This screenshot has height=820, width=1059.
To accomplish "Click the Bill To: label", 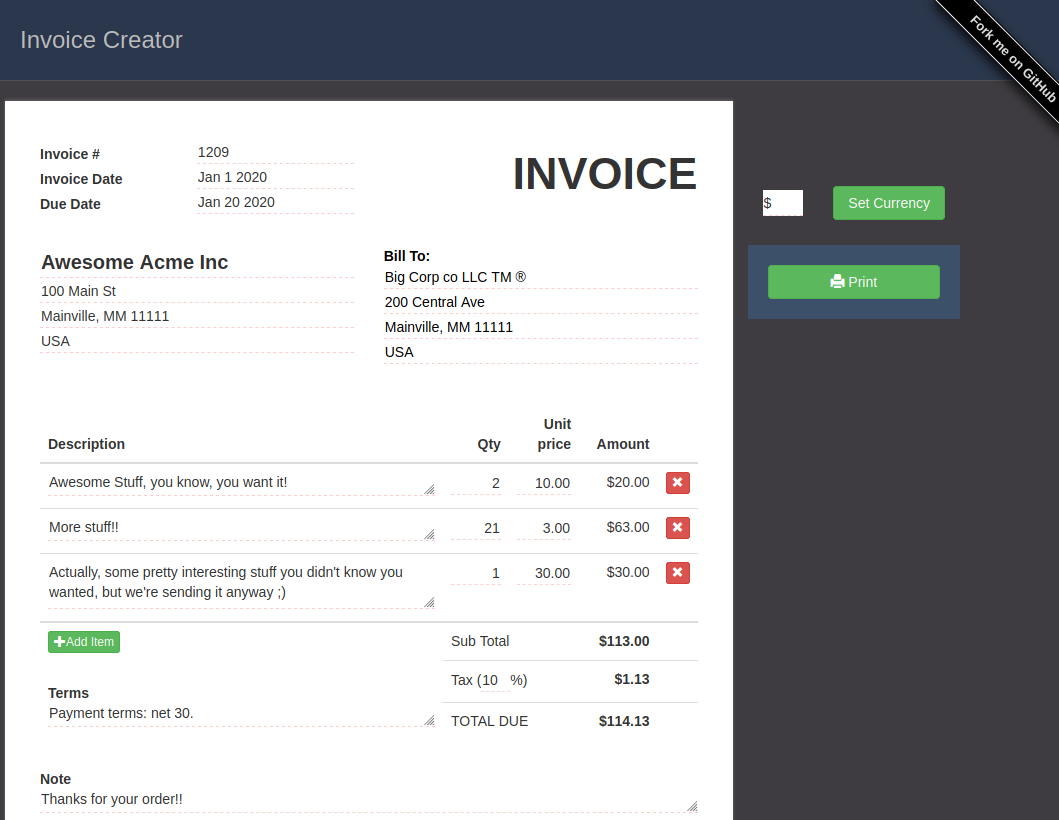I will pyautogui.click(x=407, y=256).
